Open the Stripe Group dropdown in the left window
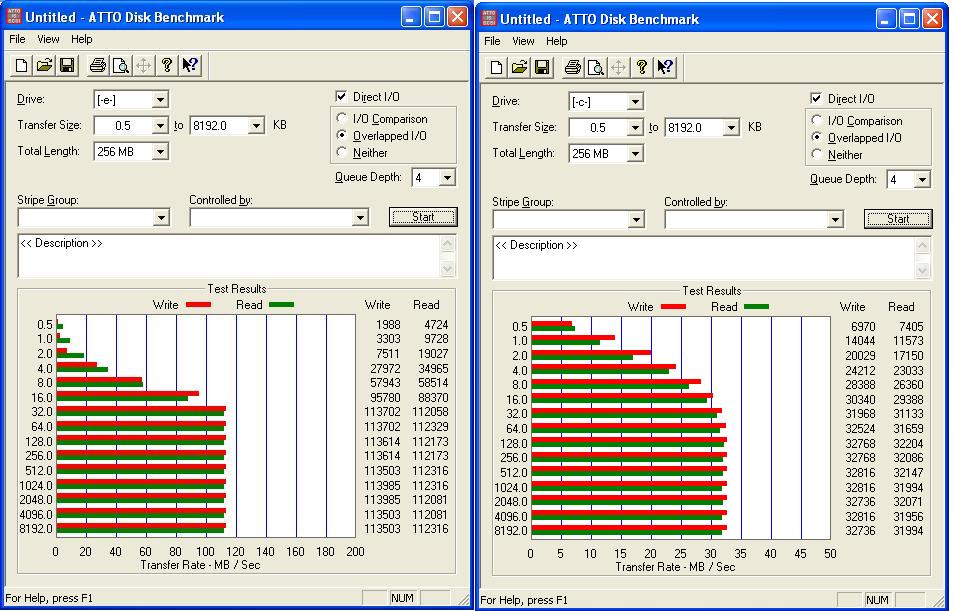954x611 pixels. pos(161,217)
